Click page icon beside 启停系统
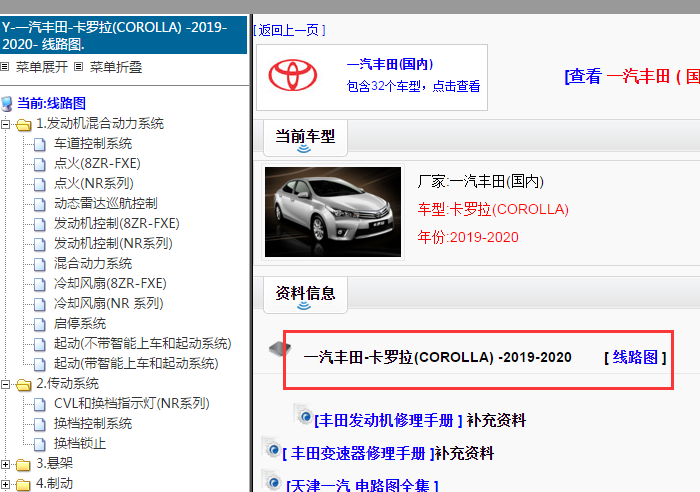Viewport: 700px width, 492px height. click(x=40, y=325)
